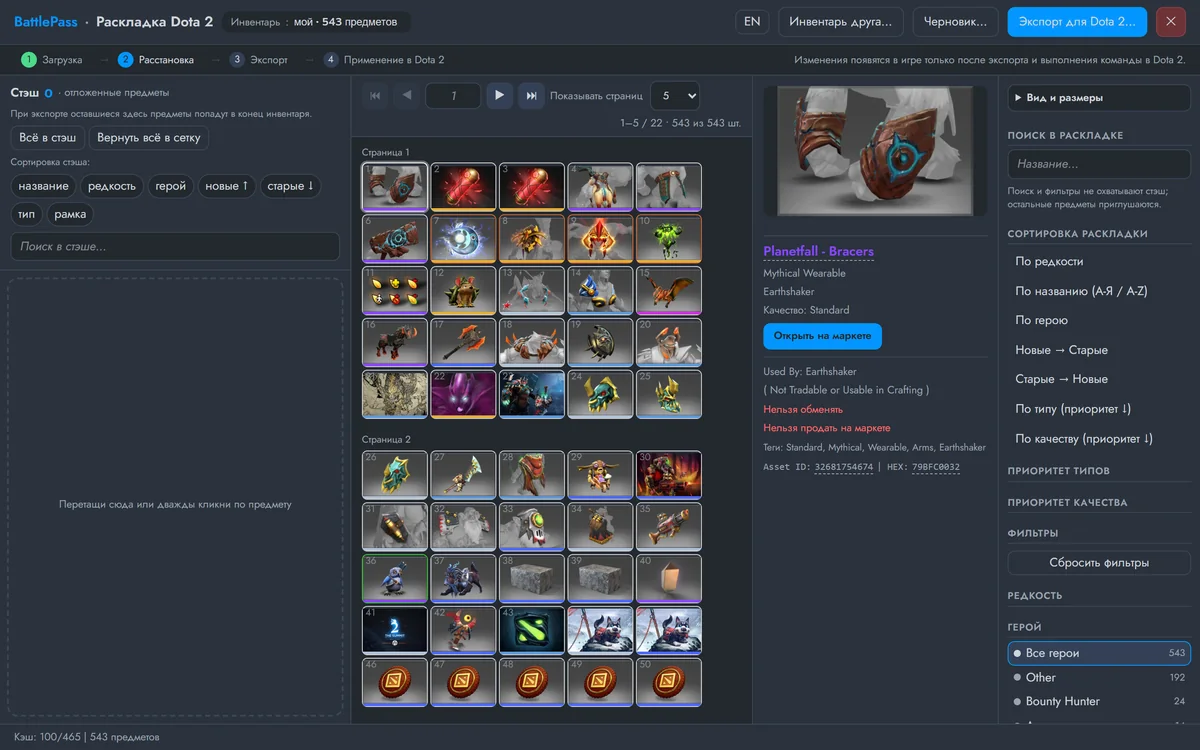The width and height of the screenshot is (1200, 750).
Task: Sort layout 'По редкости'
Action: click(x=1099, y=261)
